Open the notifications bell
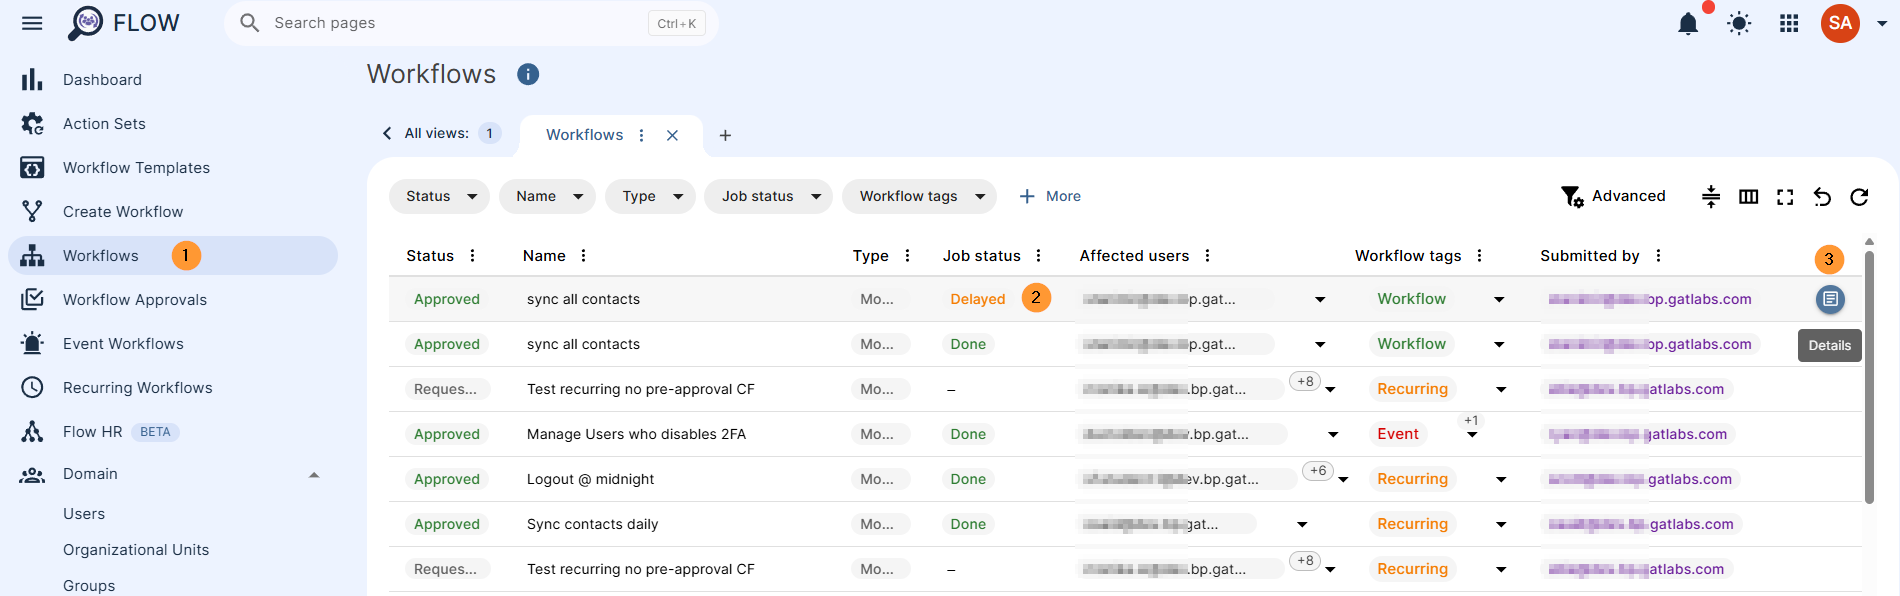This screenshot has width=1900, height=596. tap(1688, 23)
